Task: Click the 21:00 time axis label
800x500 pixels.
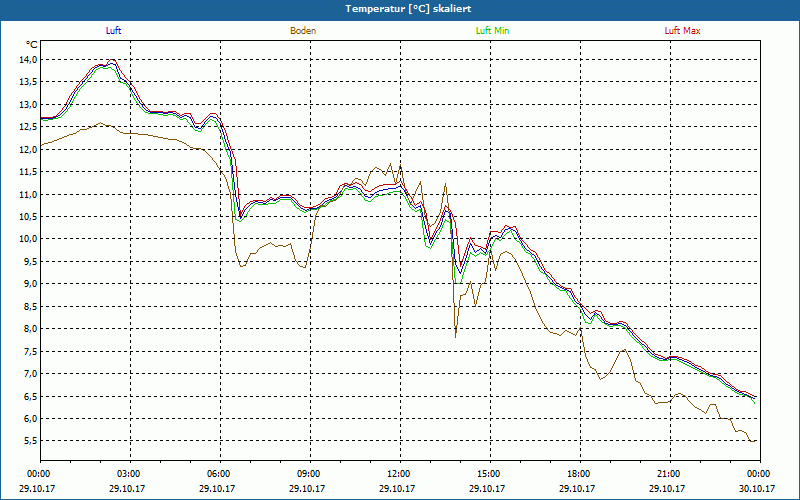Action: pyautogui.click(x=670, y=474)
